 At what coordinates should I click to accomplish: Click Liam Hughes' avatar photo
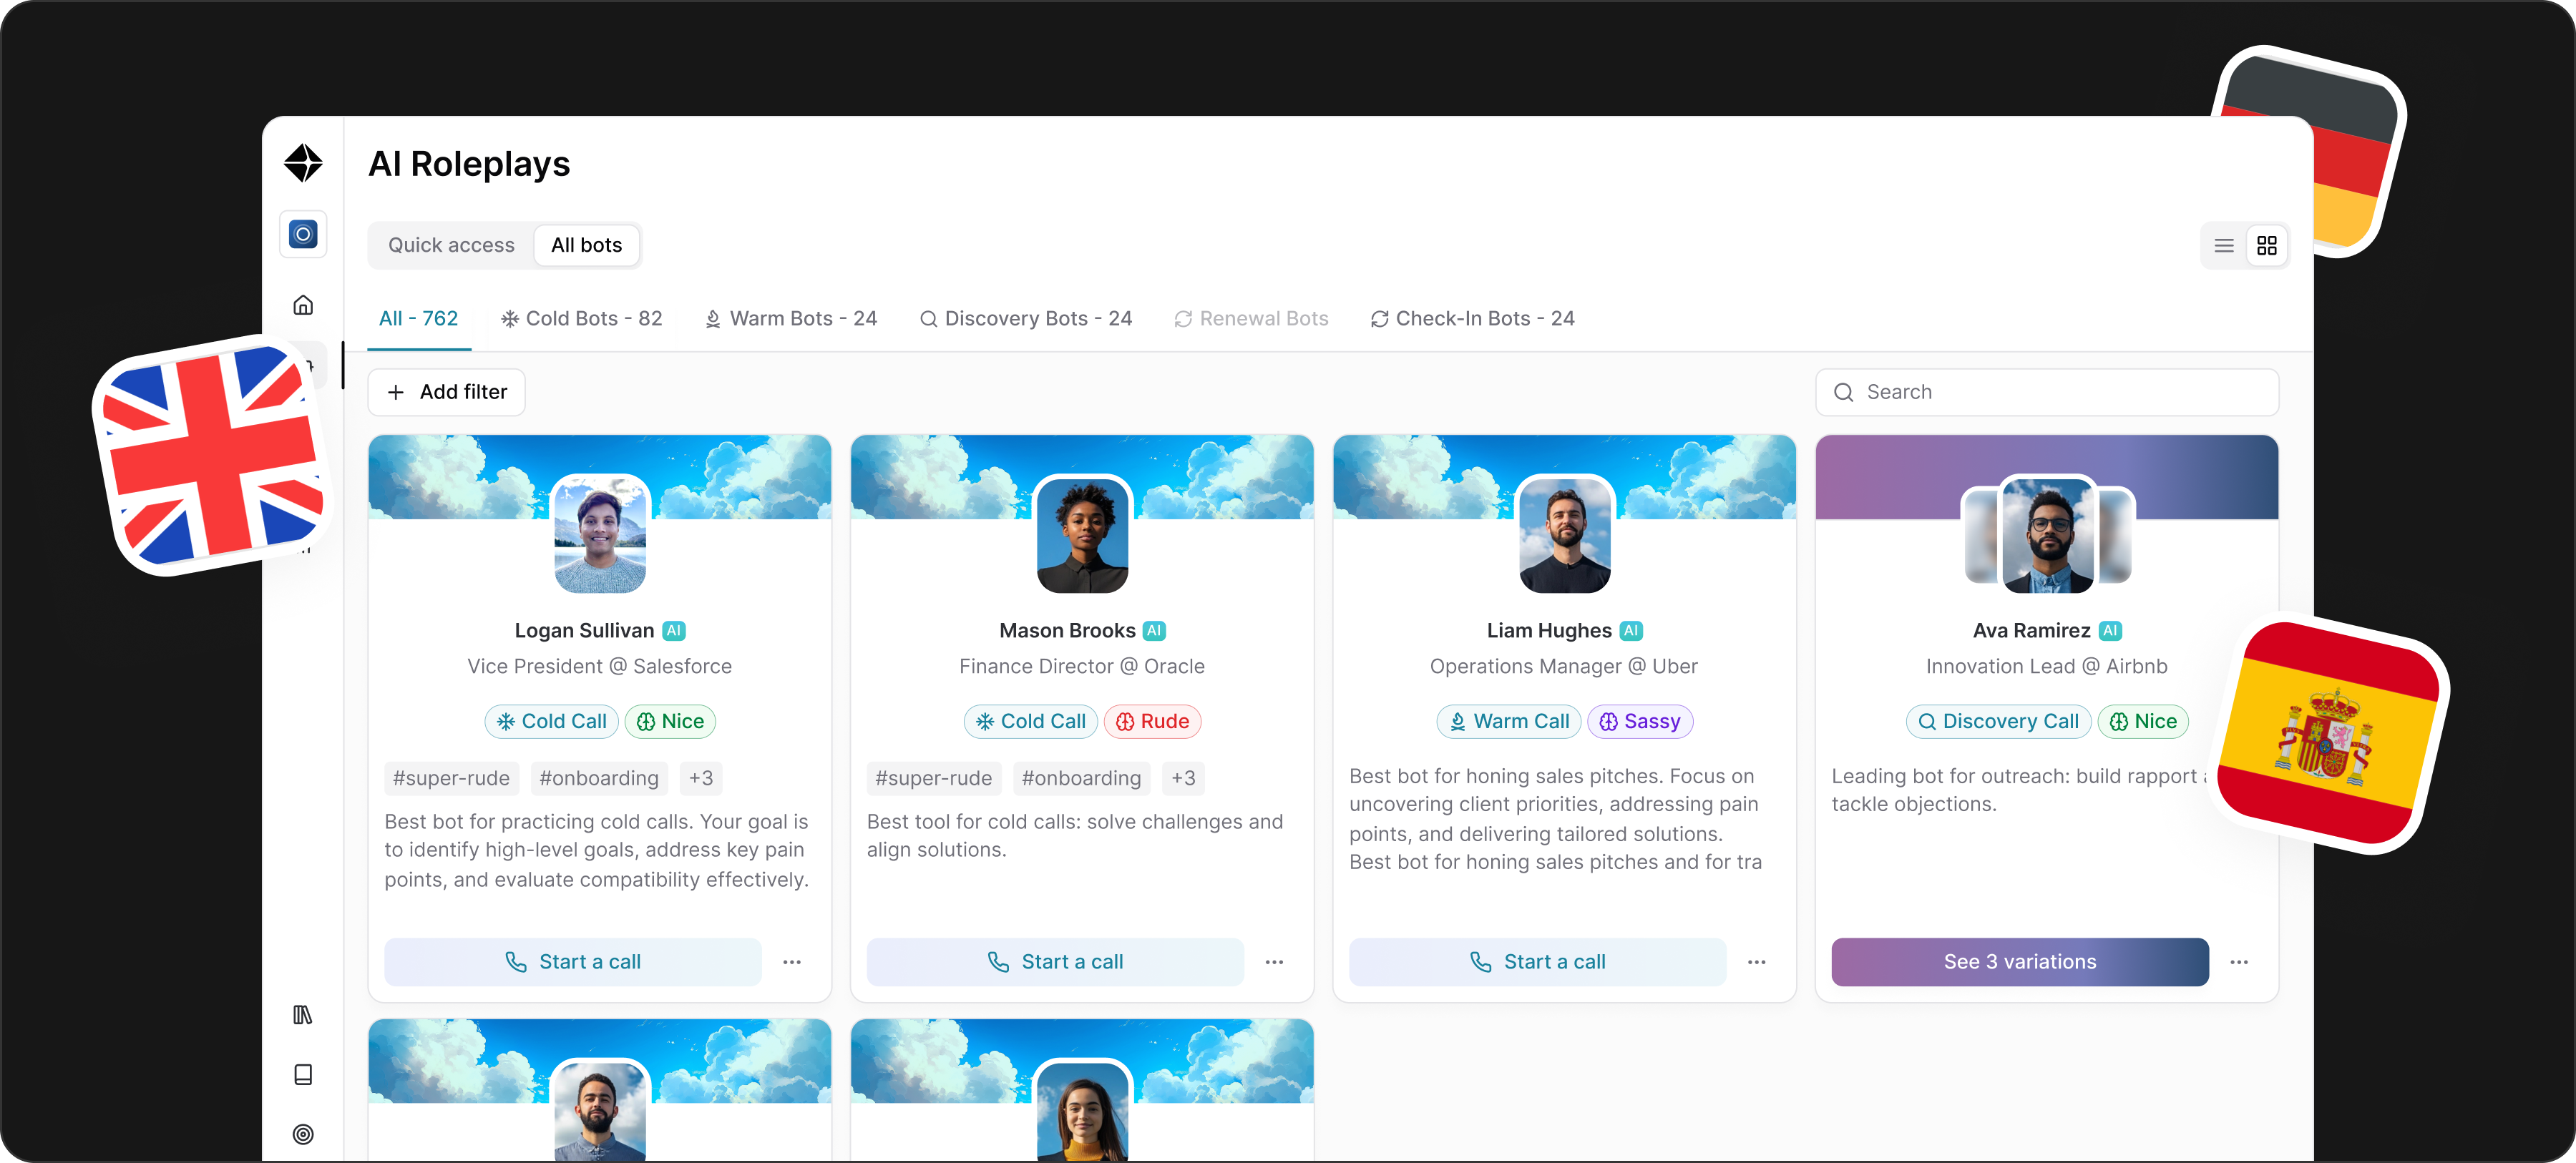tap(1565, 535)
